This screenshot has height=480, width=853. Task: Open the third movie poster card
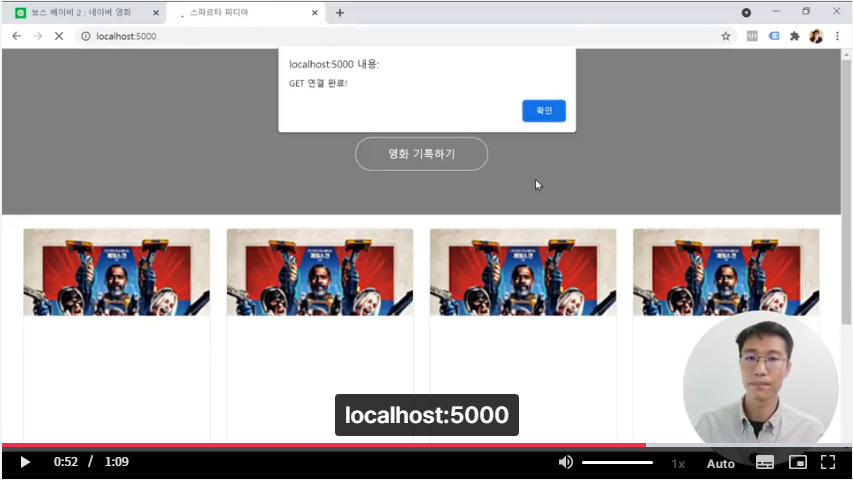(523, 272)
